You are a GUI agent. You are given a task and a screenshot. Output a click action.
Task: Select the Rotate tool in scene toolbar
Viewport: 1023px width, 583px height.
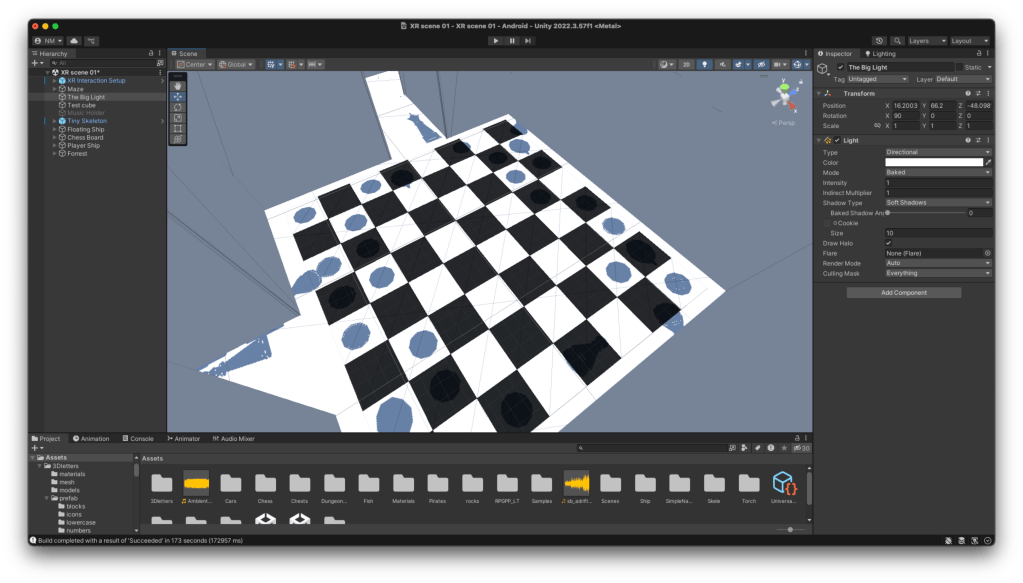click(178, 107)
